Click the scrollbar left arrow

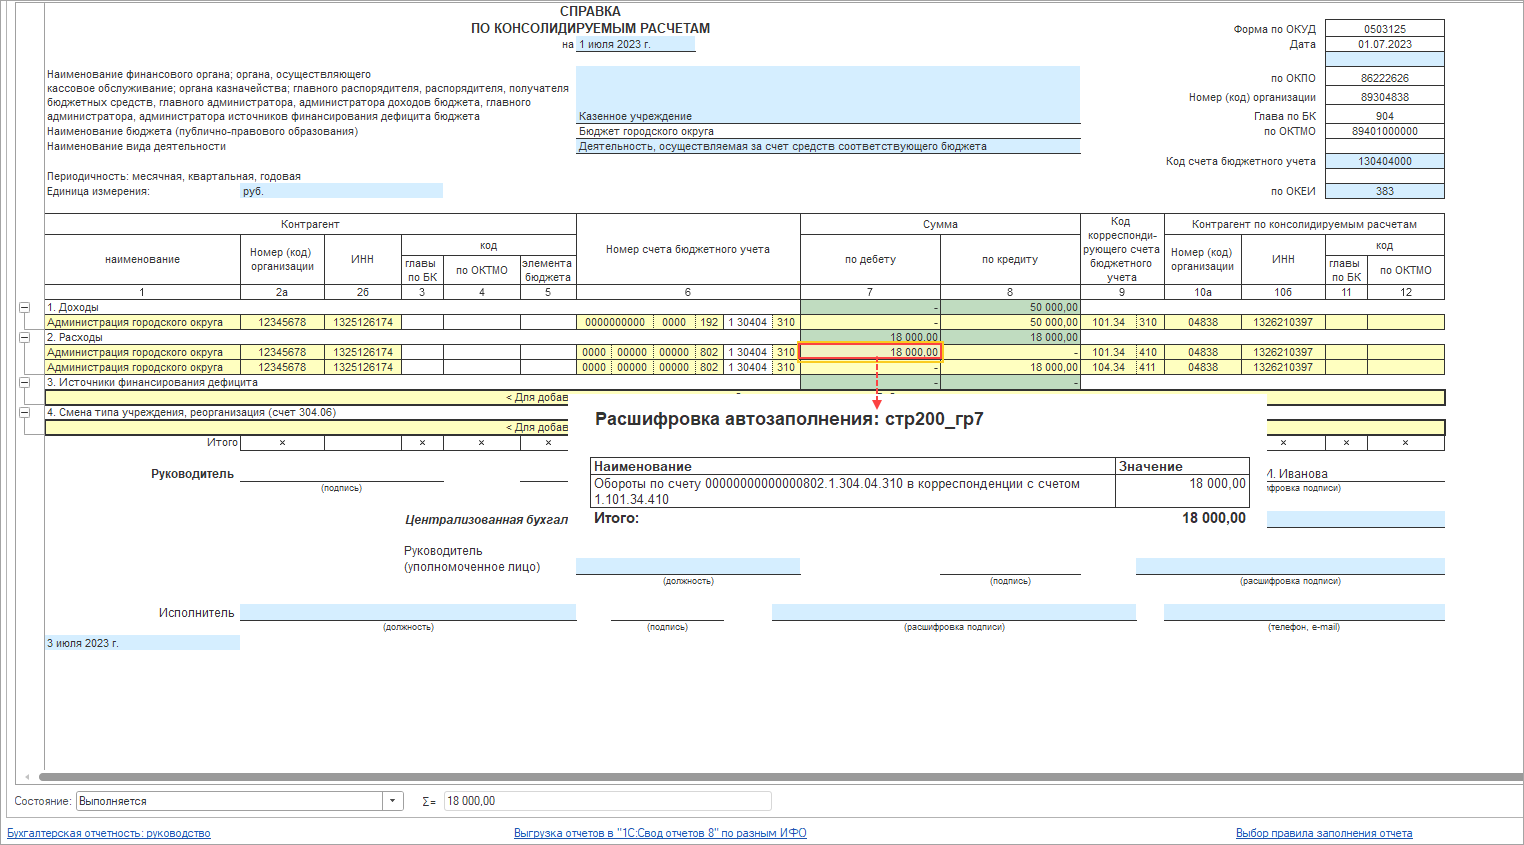coord(27,776)
